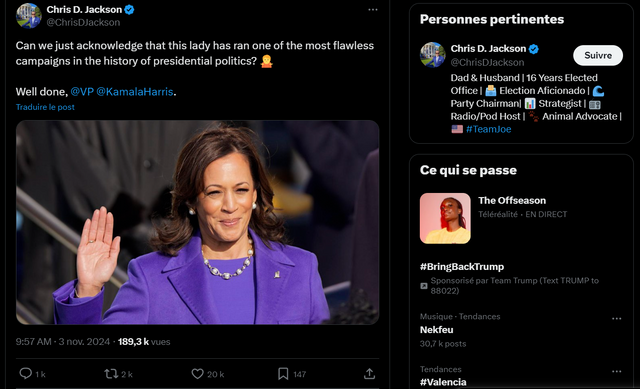Repost the tweet using retweet icon
640x389 pixels.
[111, 373]
